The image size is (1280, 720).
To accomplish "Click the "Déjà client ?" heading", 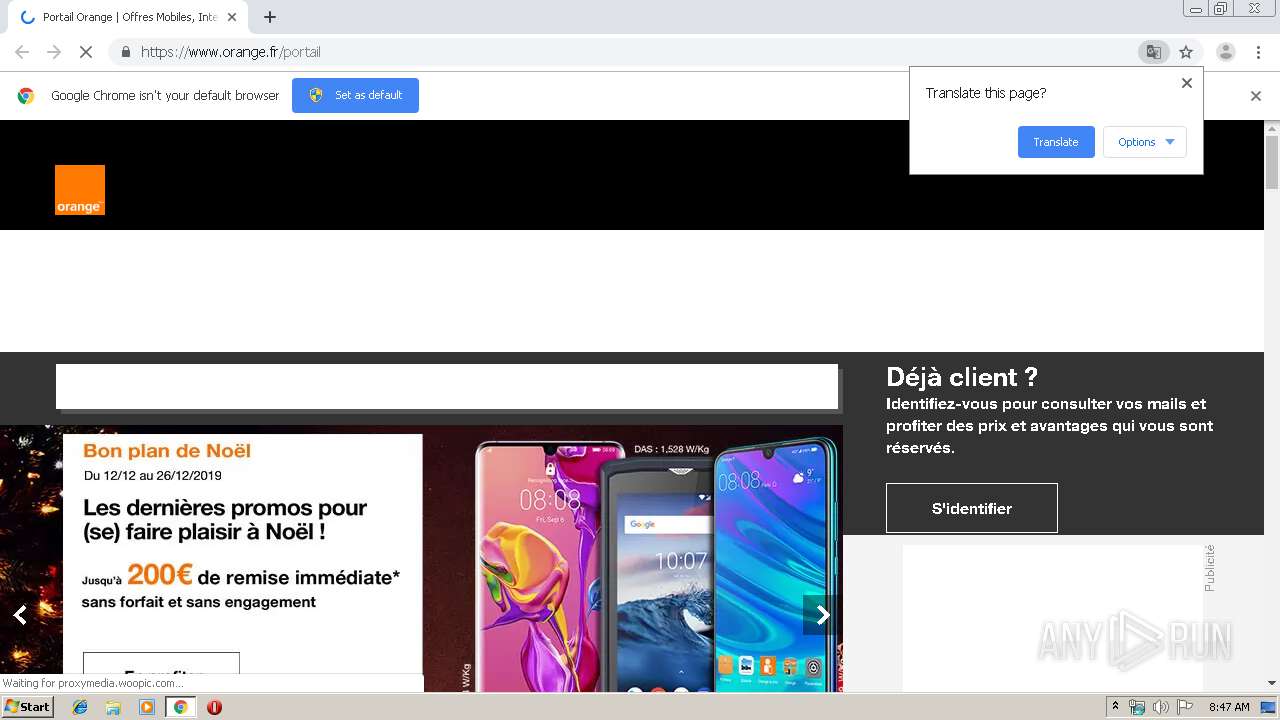I will pyautogui.click(x=962, y=377).
